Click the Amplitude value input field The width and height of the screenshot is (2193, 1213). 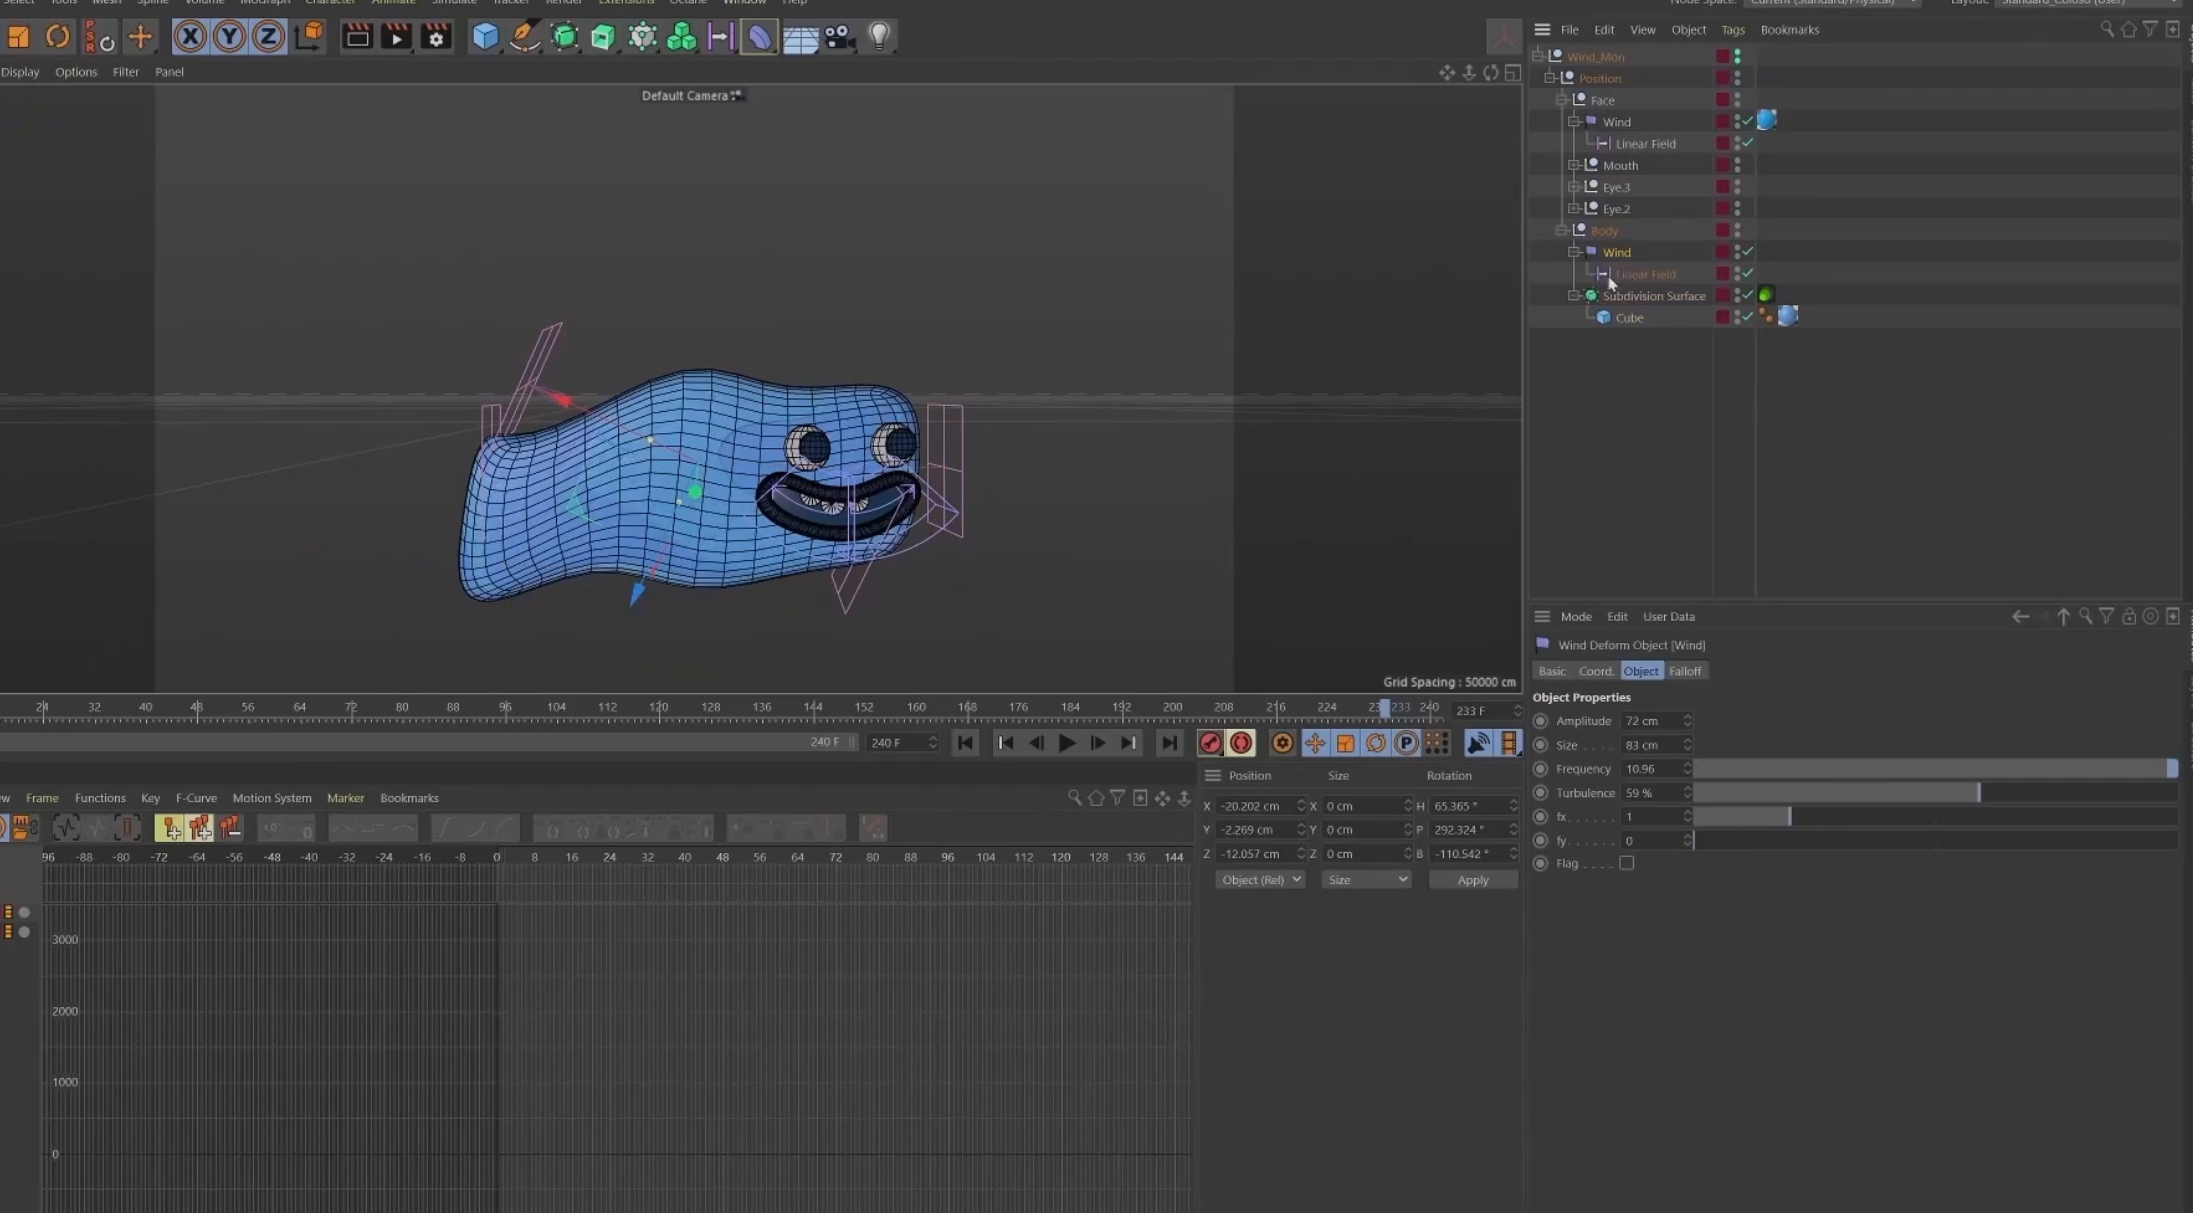1650,721
